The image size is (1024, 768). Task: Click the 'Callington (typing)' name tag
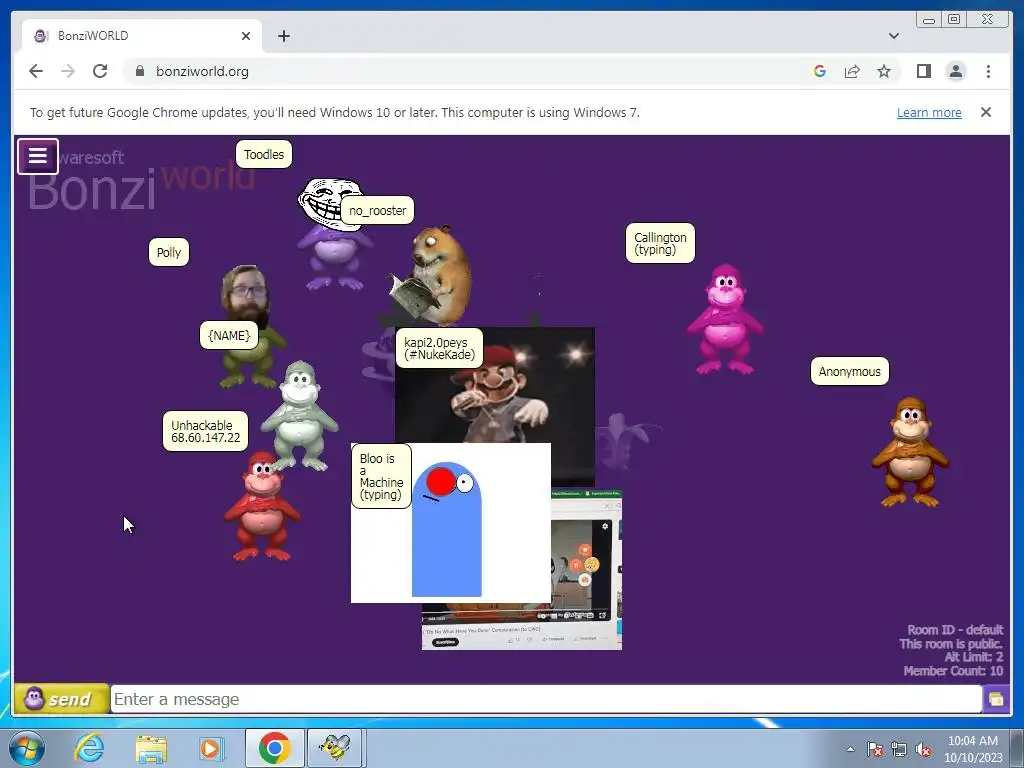tap(660, 244)
